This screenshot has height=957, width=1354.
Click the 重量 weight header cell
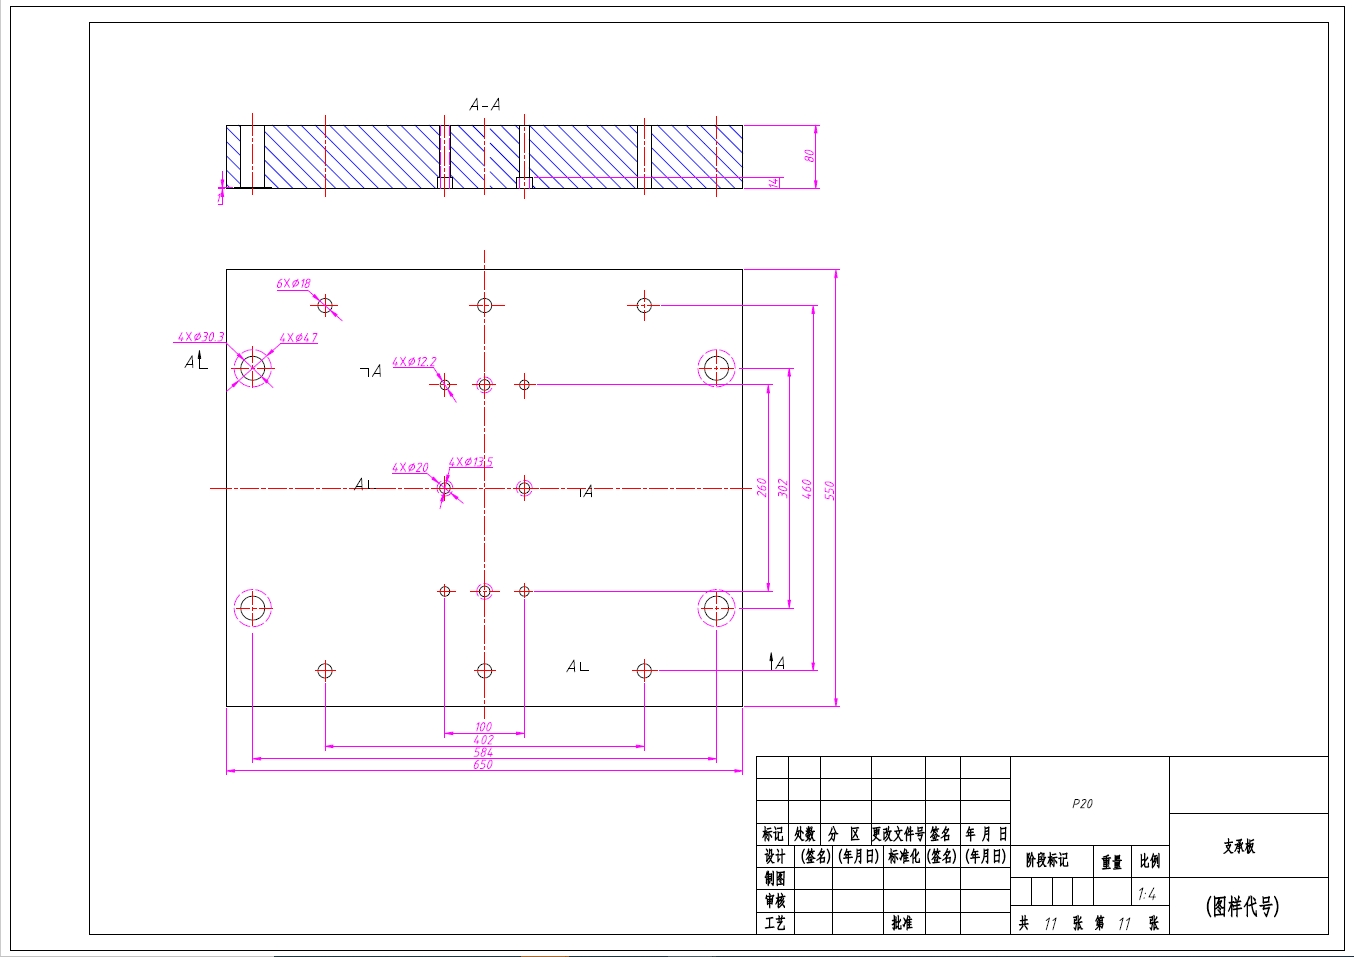click(x=1112, y=862)
